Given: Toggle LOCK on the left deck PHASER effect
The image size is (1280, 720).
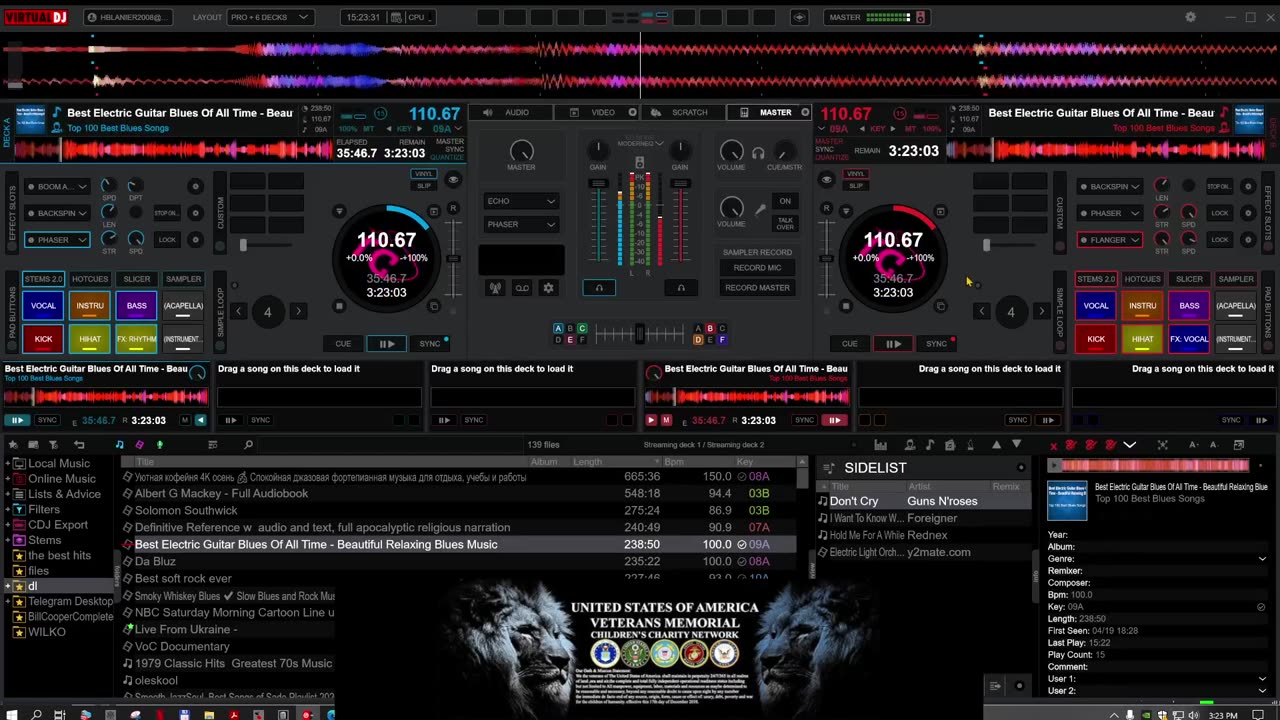Looking at the screenshot, I should click(167, 240).
